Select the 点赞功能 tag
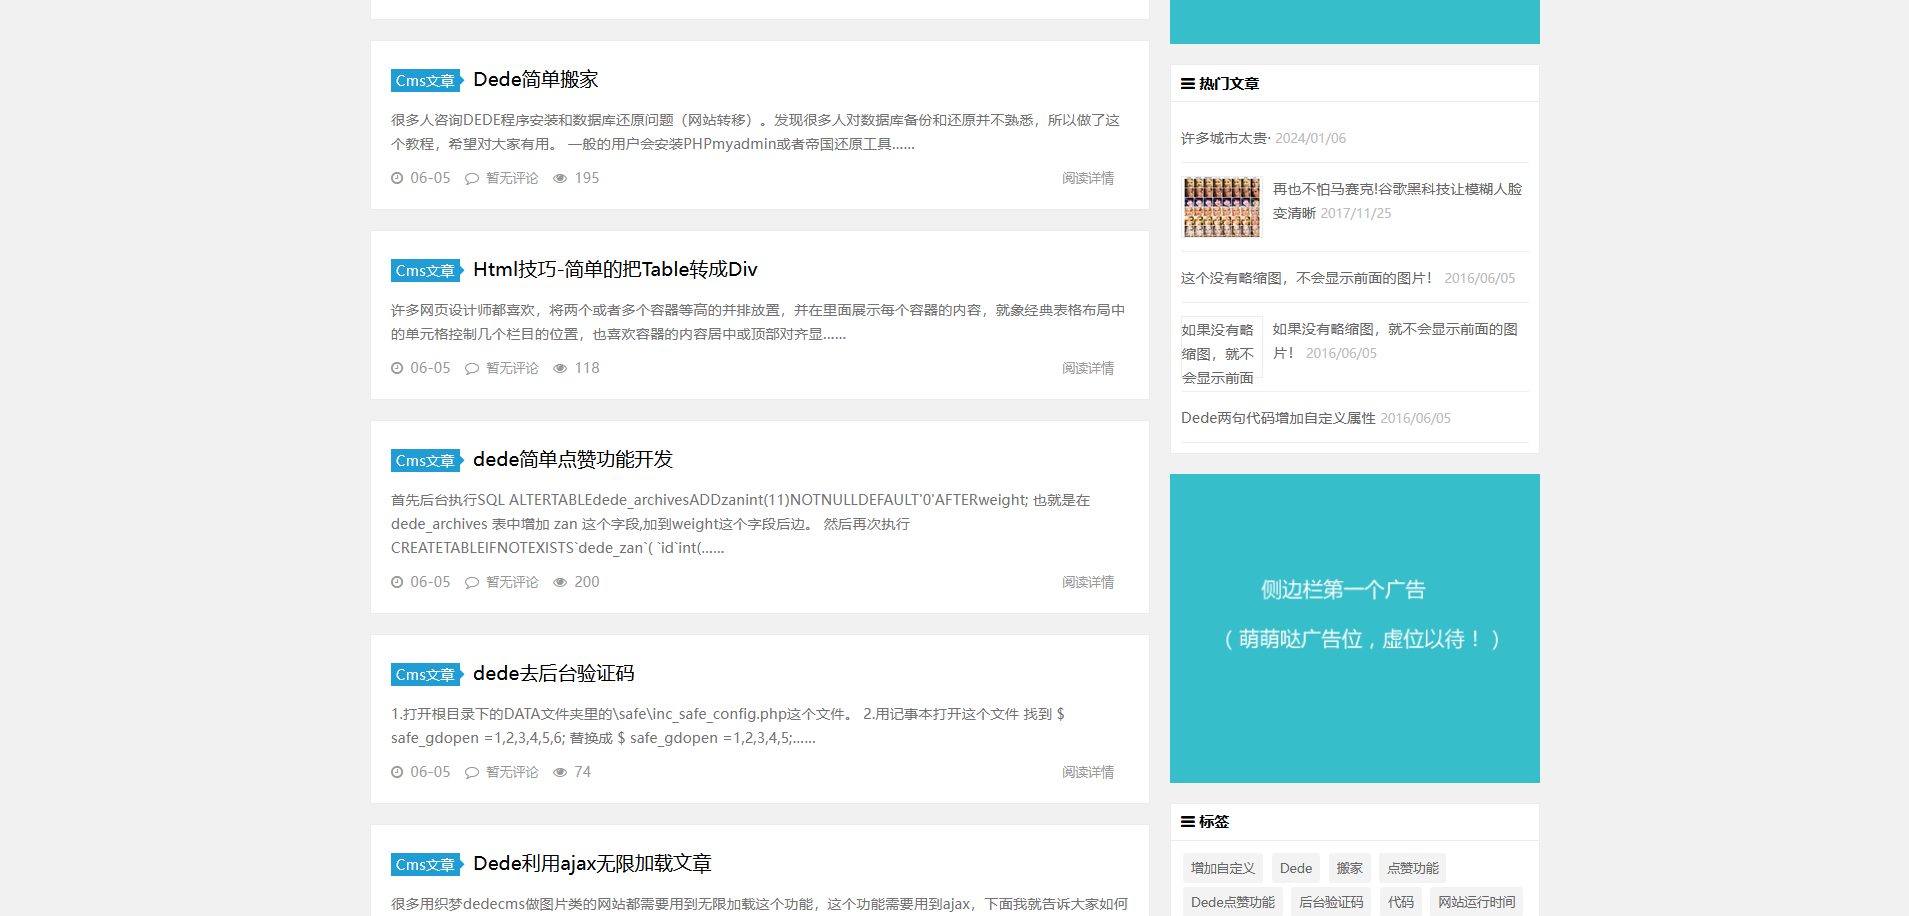1909x916 pixels. tap(1413, 868)
